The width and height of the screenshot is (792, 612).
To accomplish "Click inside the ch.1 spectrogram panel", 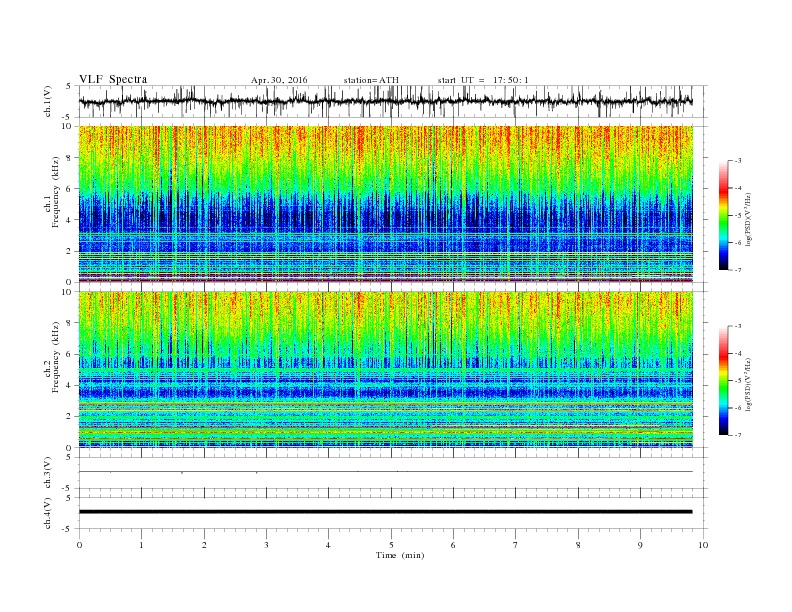I will pyautogui.click(x=386, y=204).
